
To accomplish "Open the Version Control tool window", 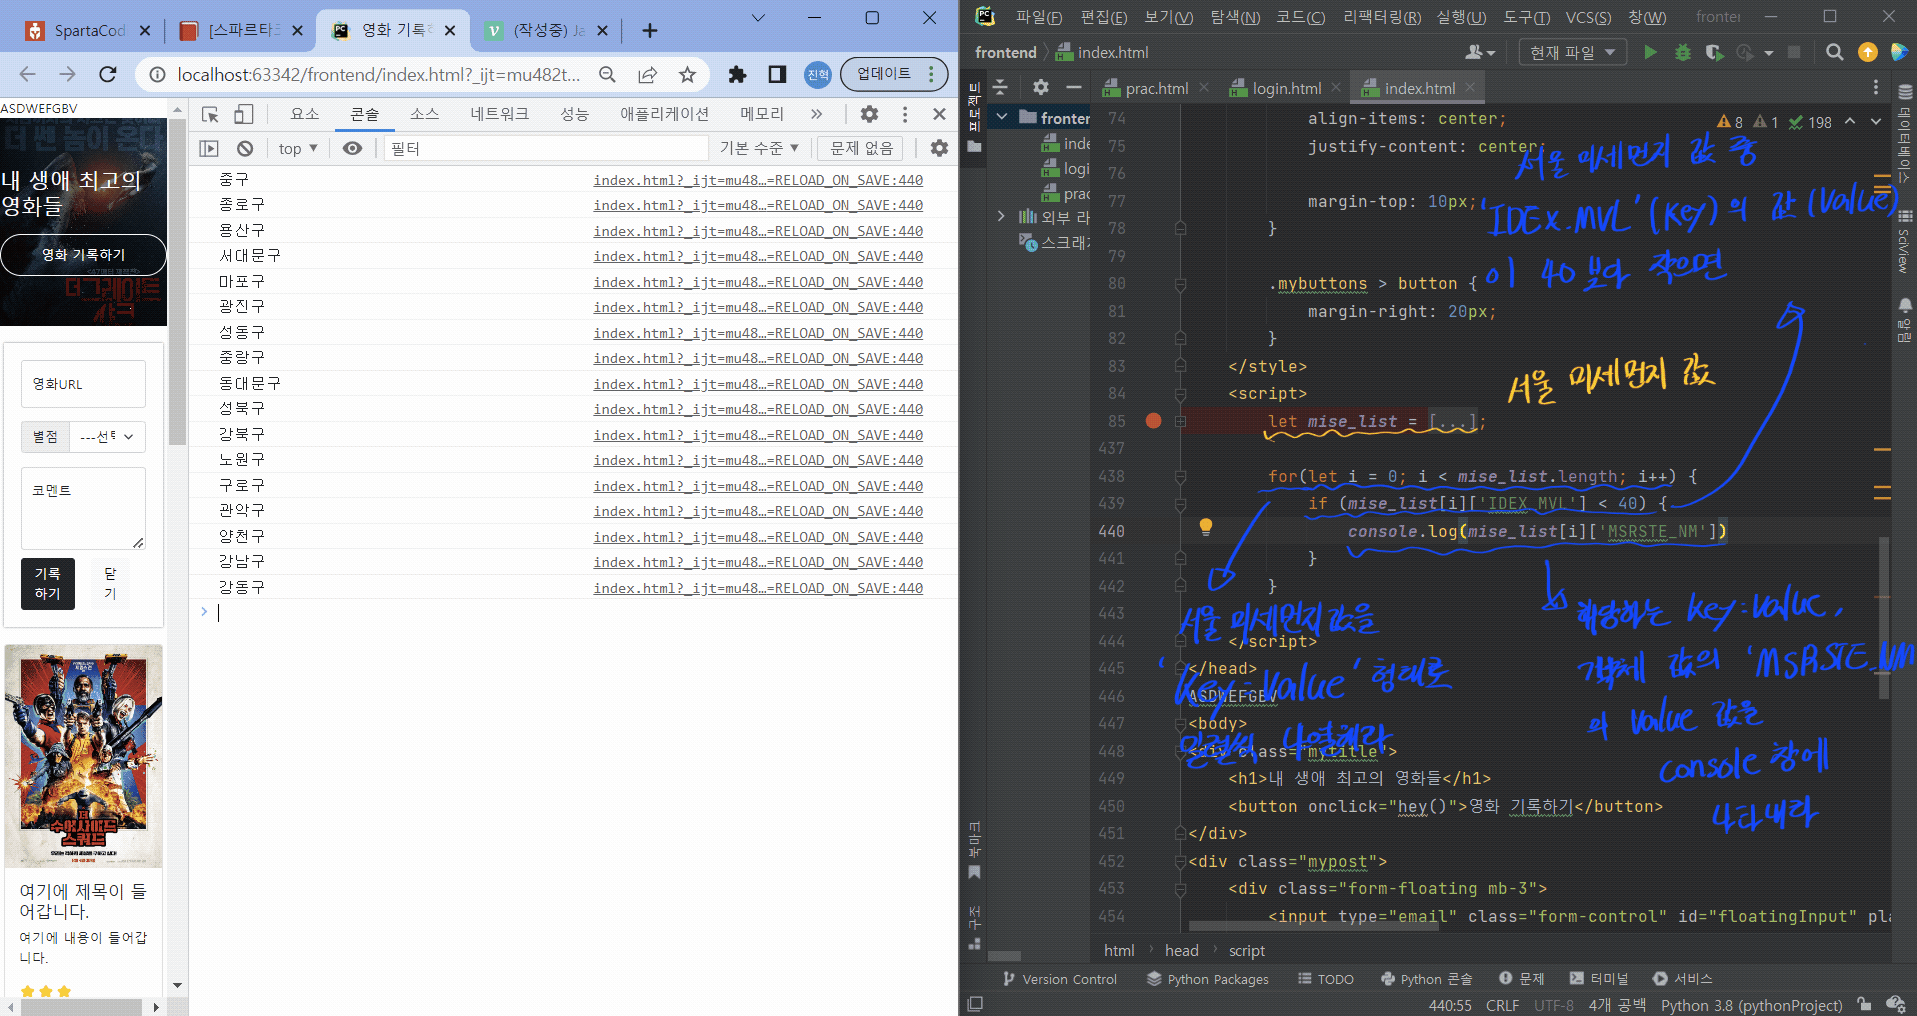I will pyautogui.click(x=1059, y=979).
